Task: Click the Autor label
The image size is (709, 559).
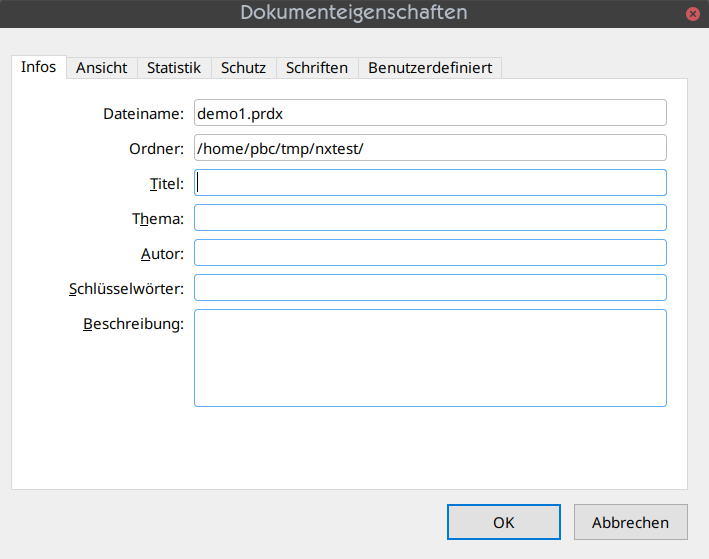Action: (x=162, y=254)
